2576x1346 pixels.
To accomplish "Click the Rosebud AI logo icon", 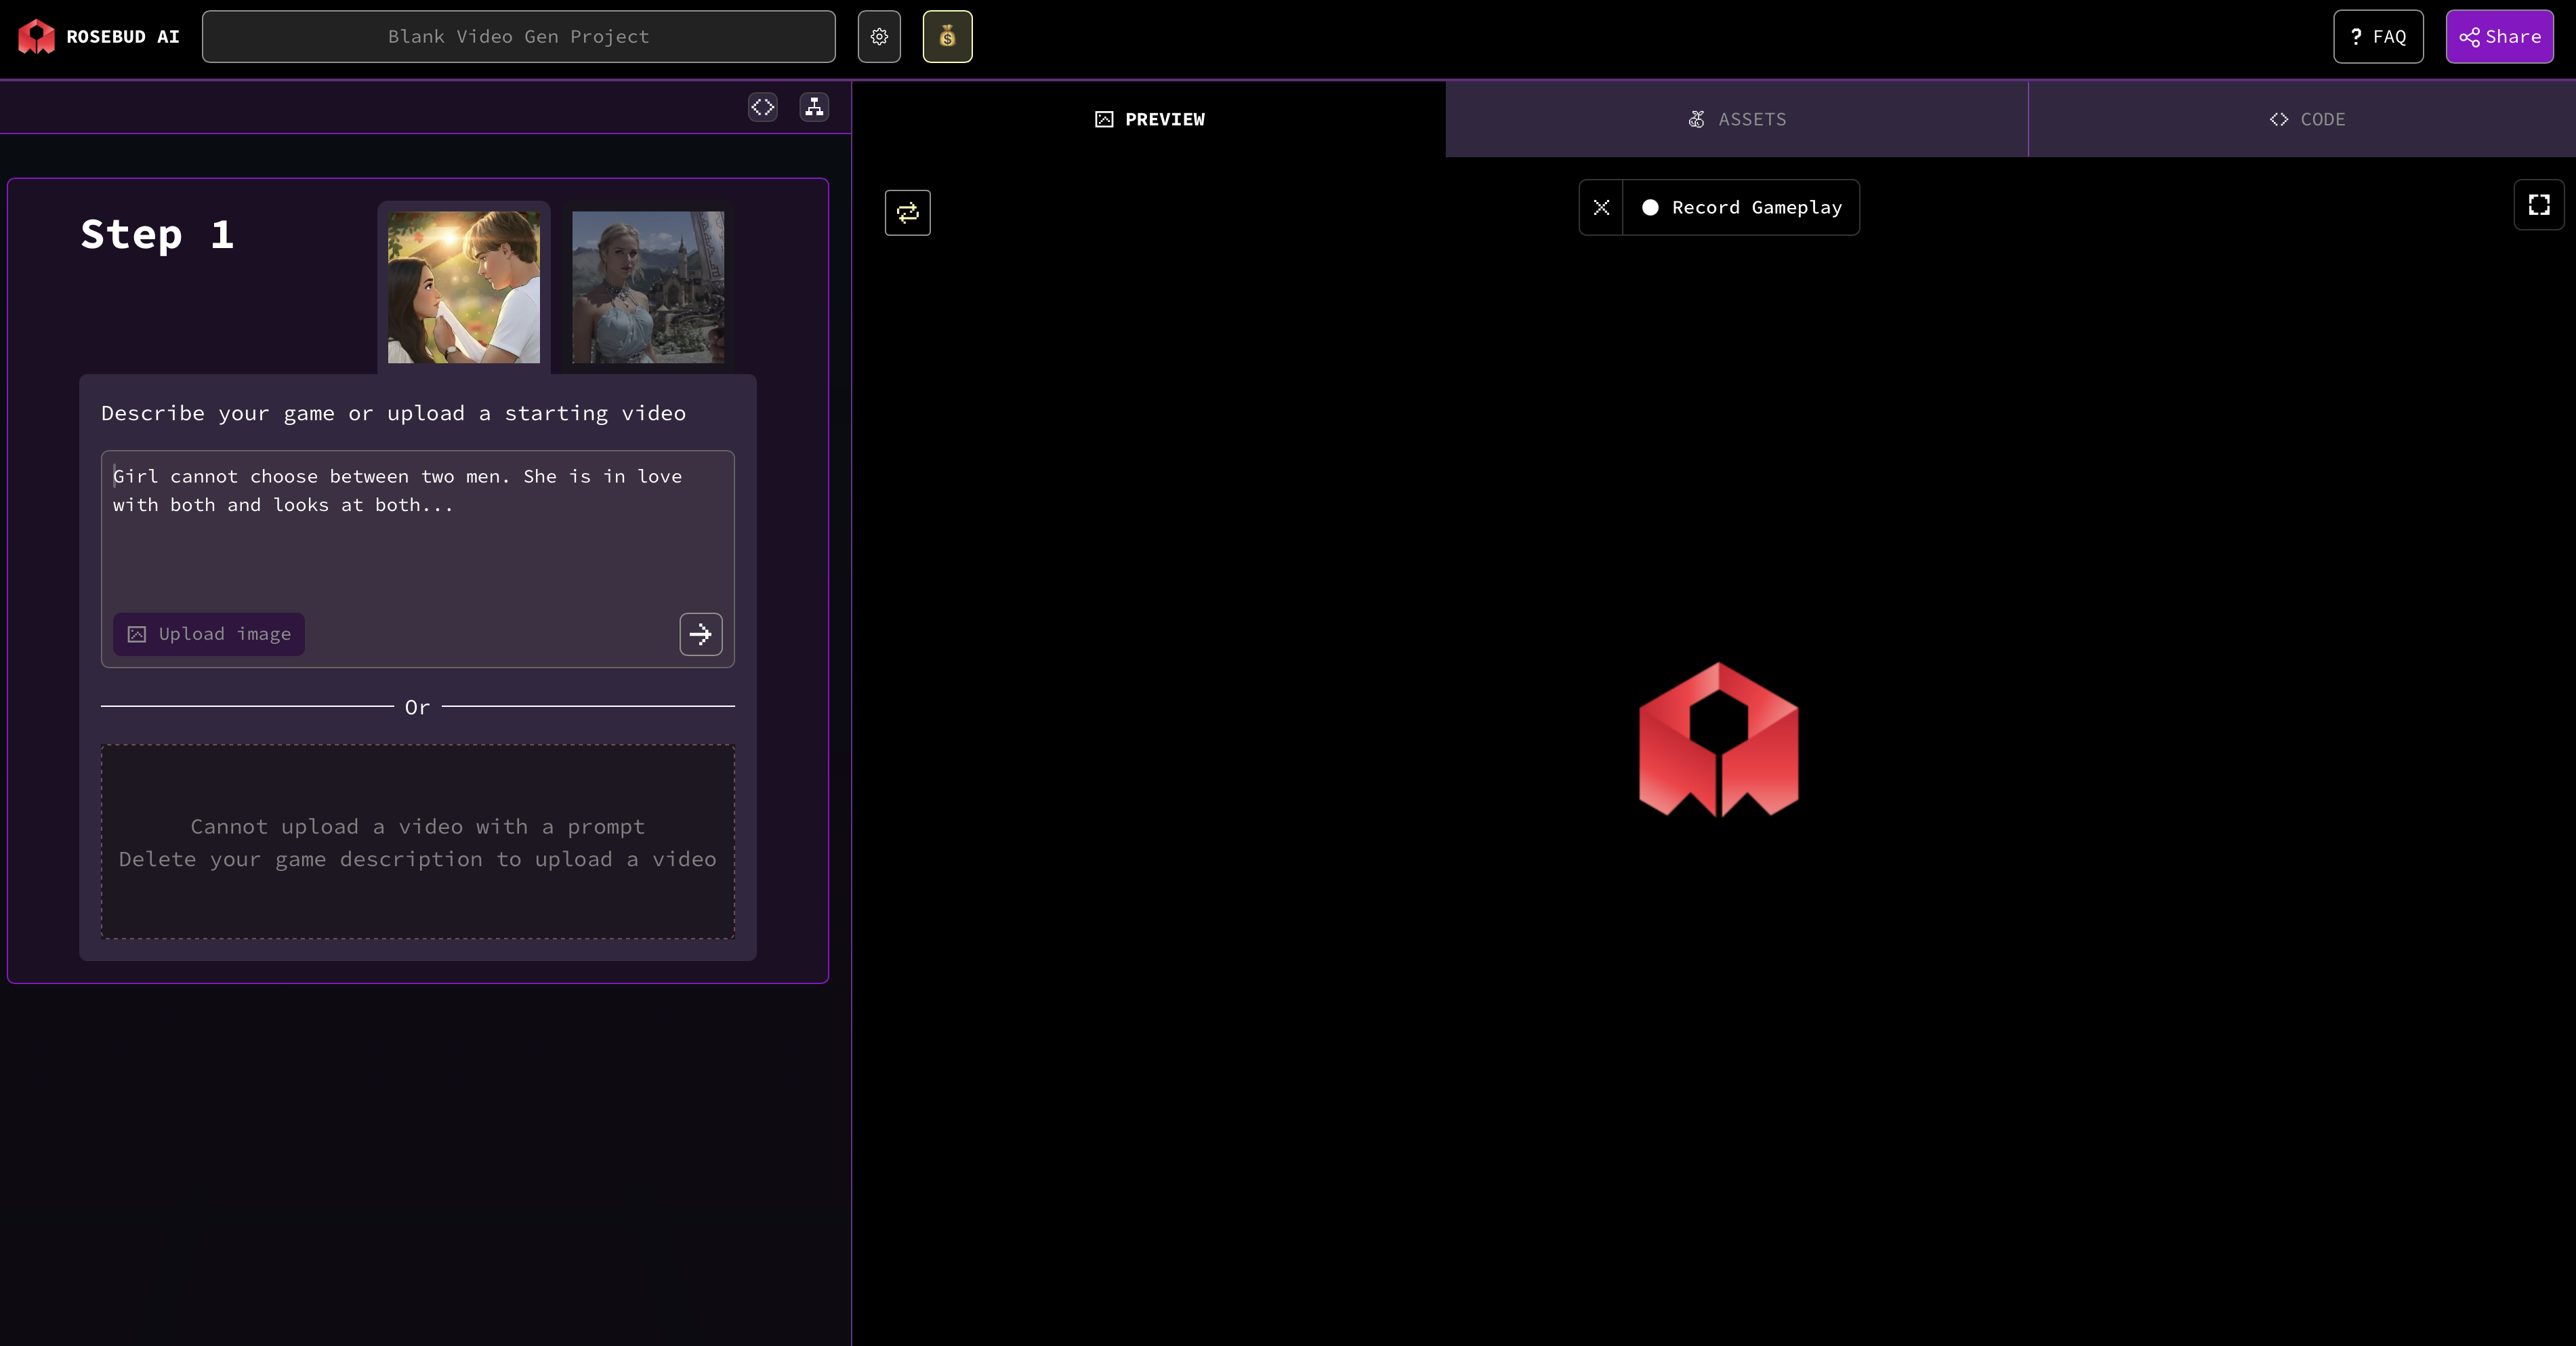I will point(37,37).
